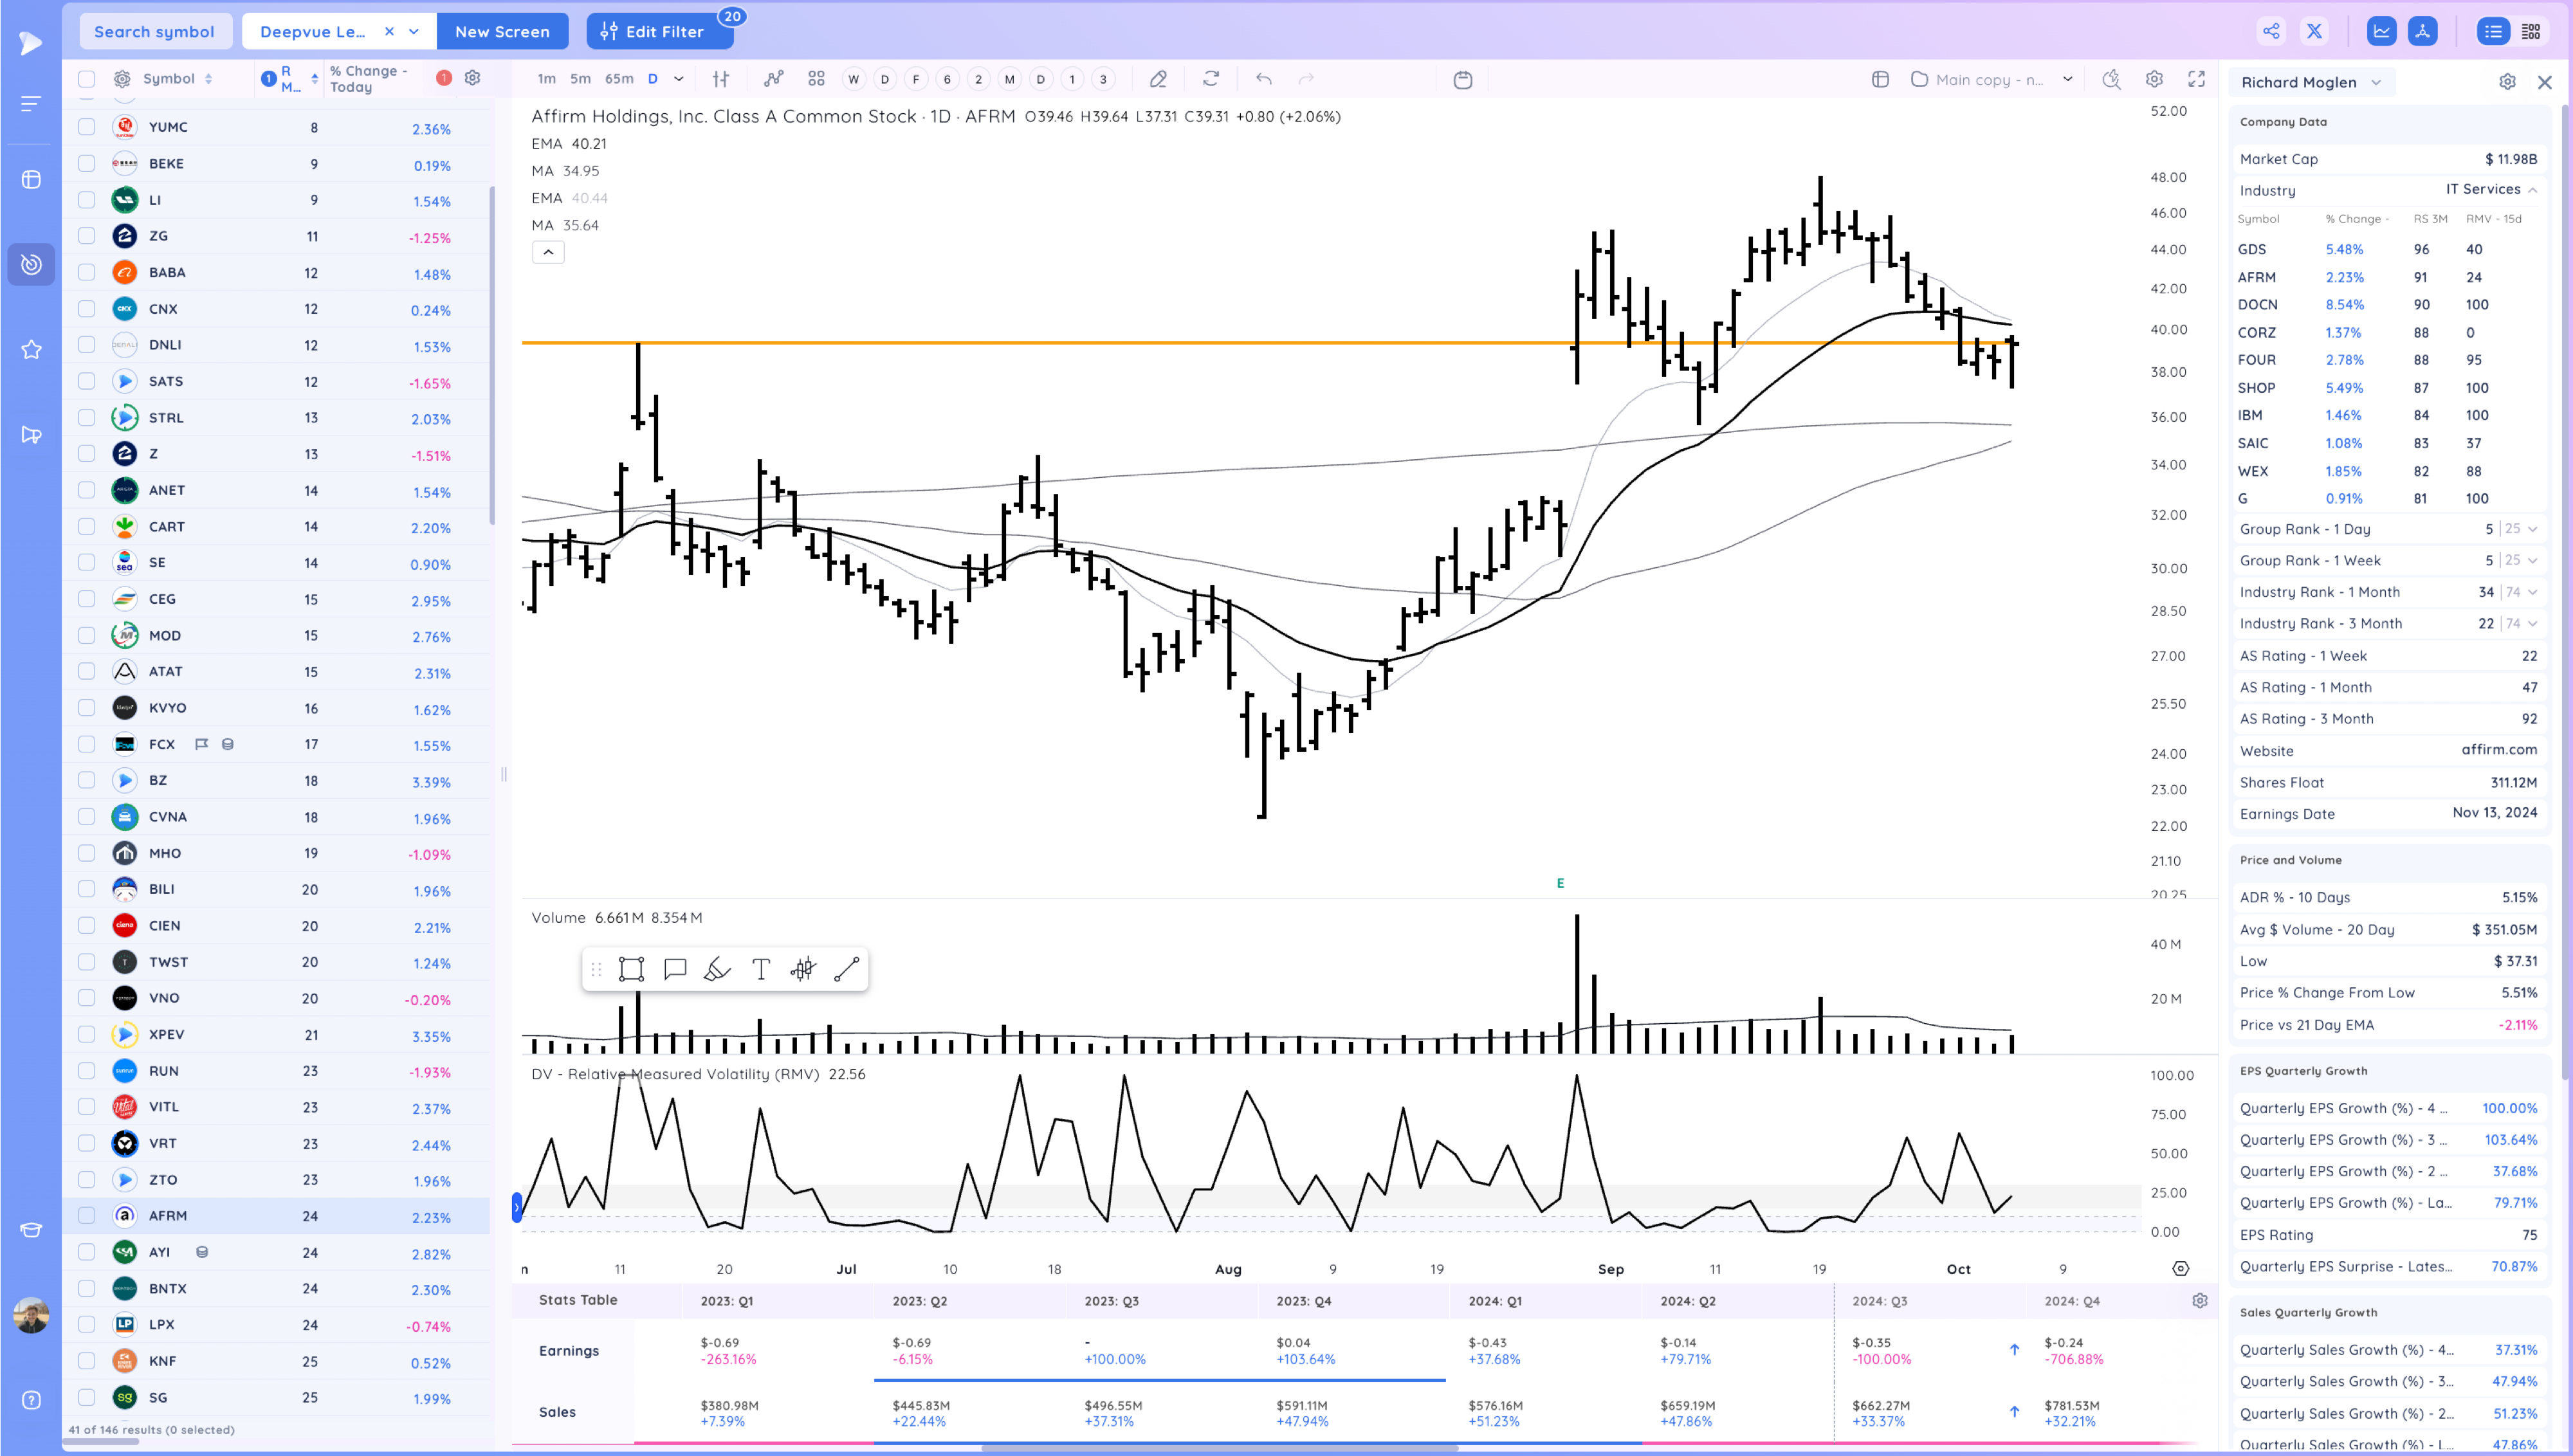Image resolution: width=2573 pixels, height=1456 pixels.
Task: Toggle the AFRM row checkbox in the watchlist
Action: pyautogui.click(x=86, y=1216)
